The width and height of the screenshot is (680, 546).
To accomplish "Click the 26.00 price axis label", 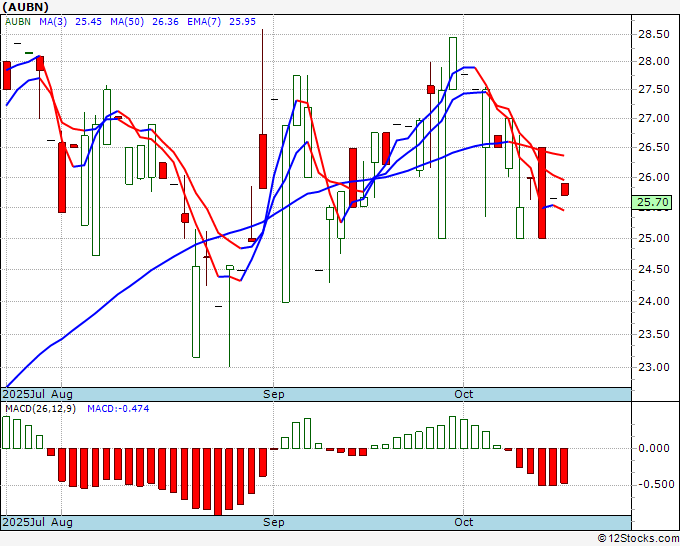I will point(654,177).
